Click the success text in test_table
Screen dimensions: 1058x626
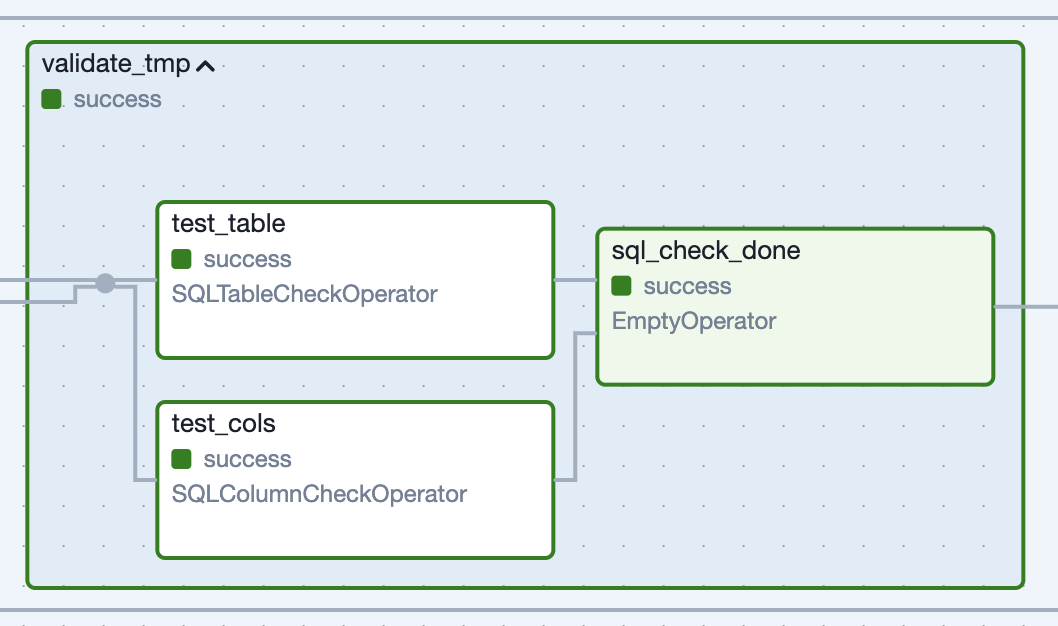click(247, 259)
